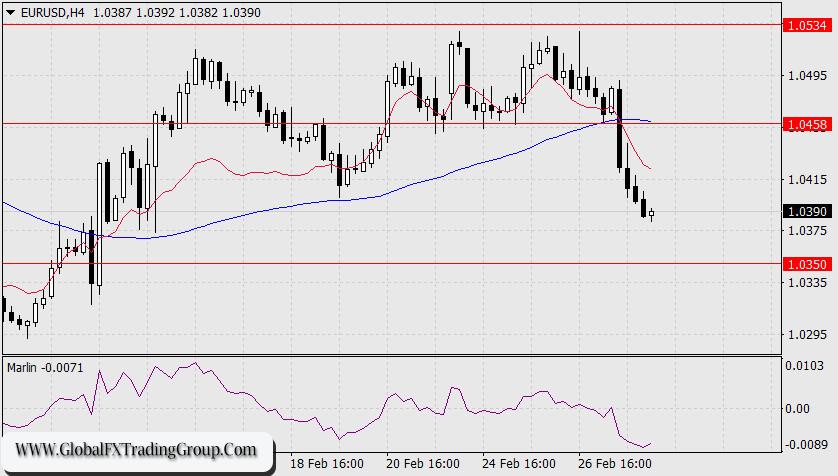The image size is (838, 476).
Task: Click the Marlin -0.0071 indicator label
Action: (x=45, y=368)
